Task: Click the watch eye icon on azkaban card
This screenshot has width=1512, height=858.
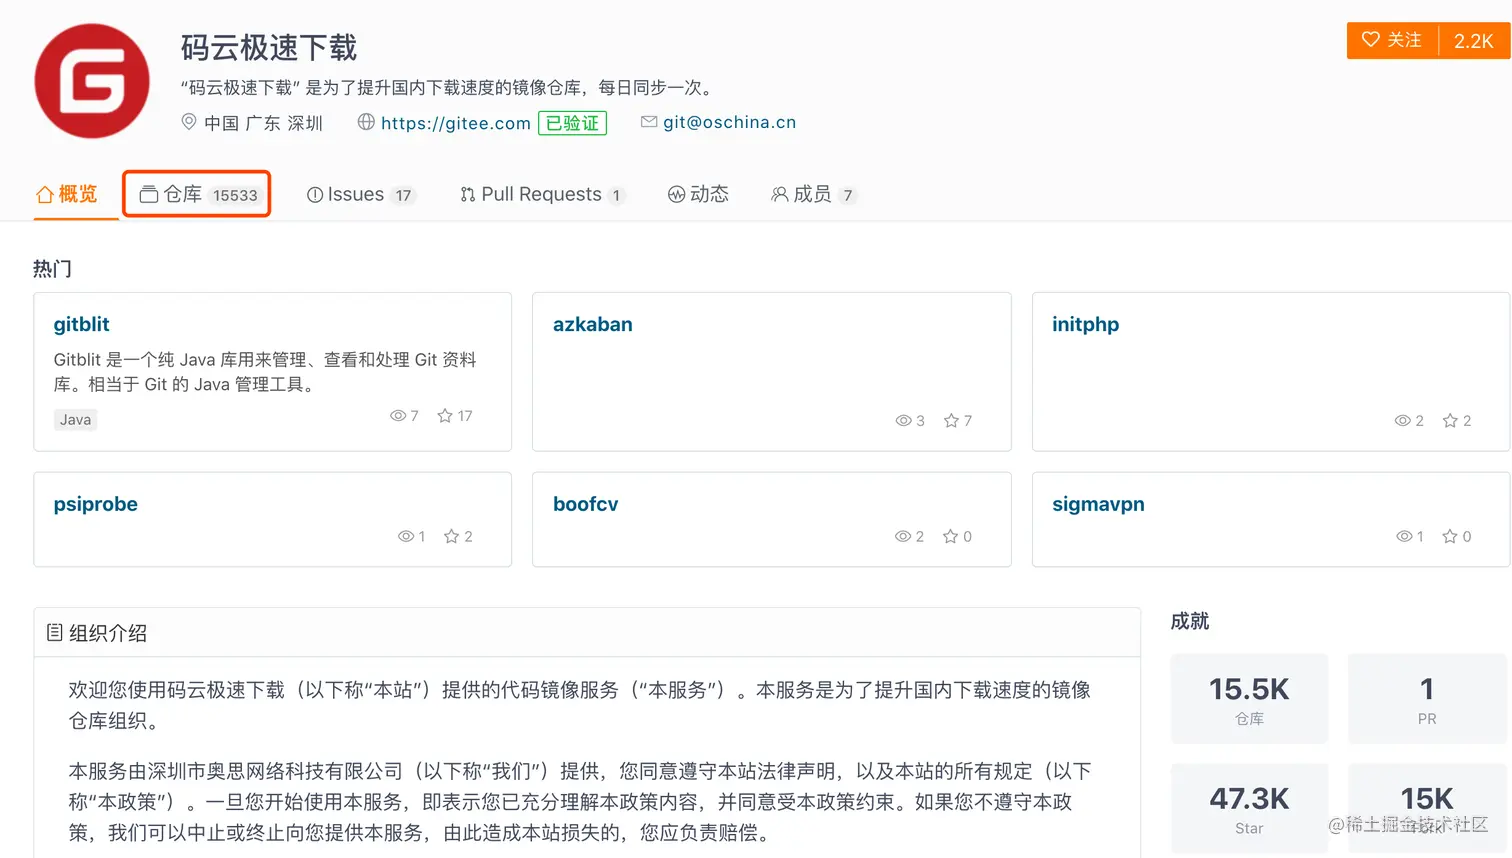Action: click(904, 421)
